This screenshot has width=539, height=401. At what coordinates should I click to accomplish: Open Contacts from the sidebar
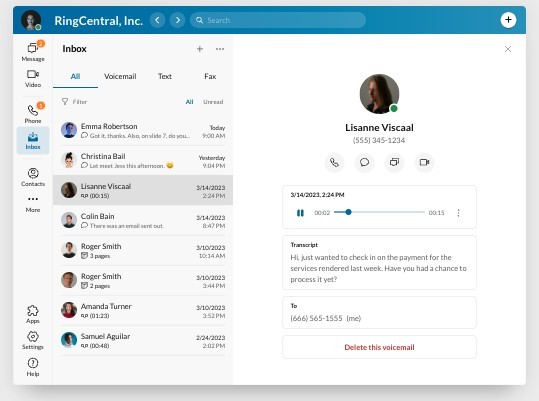pos(33,177)
